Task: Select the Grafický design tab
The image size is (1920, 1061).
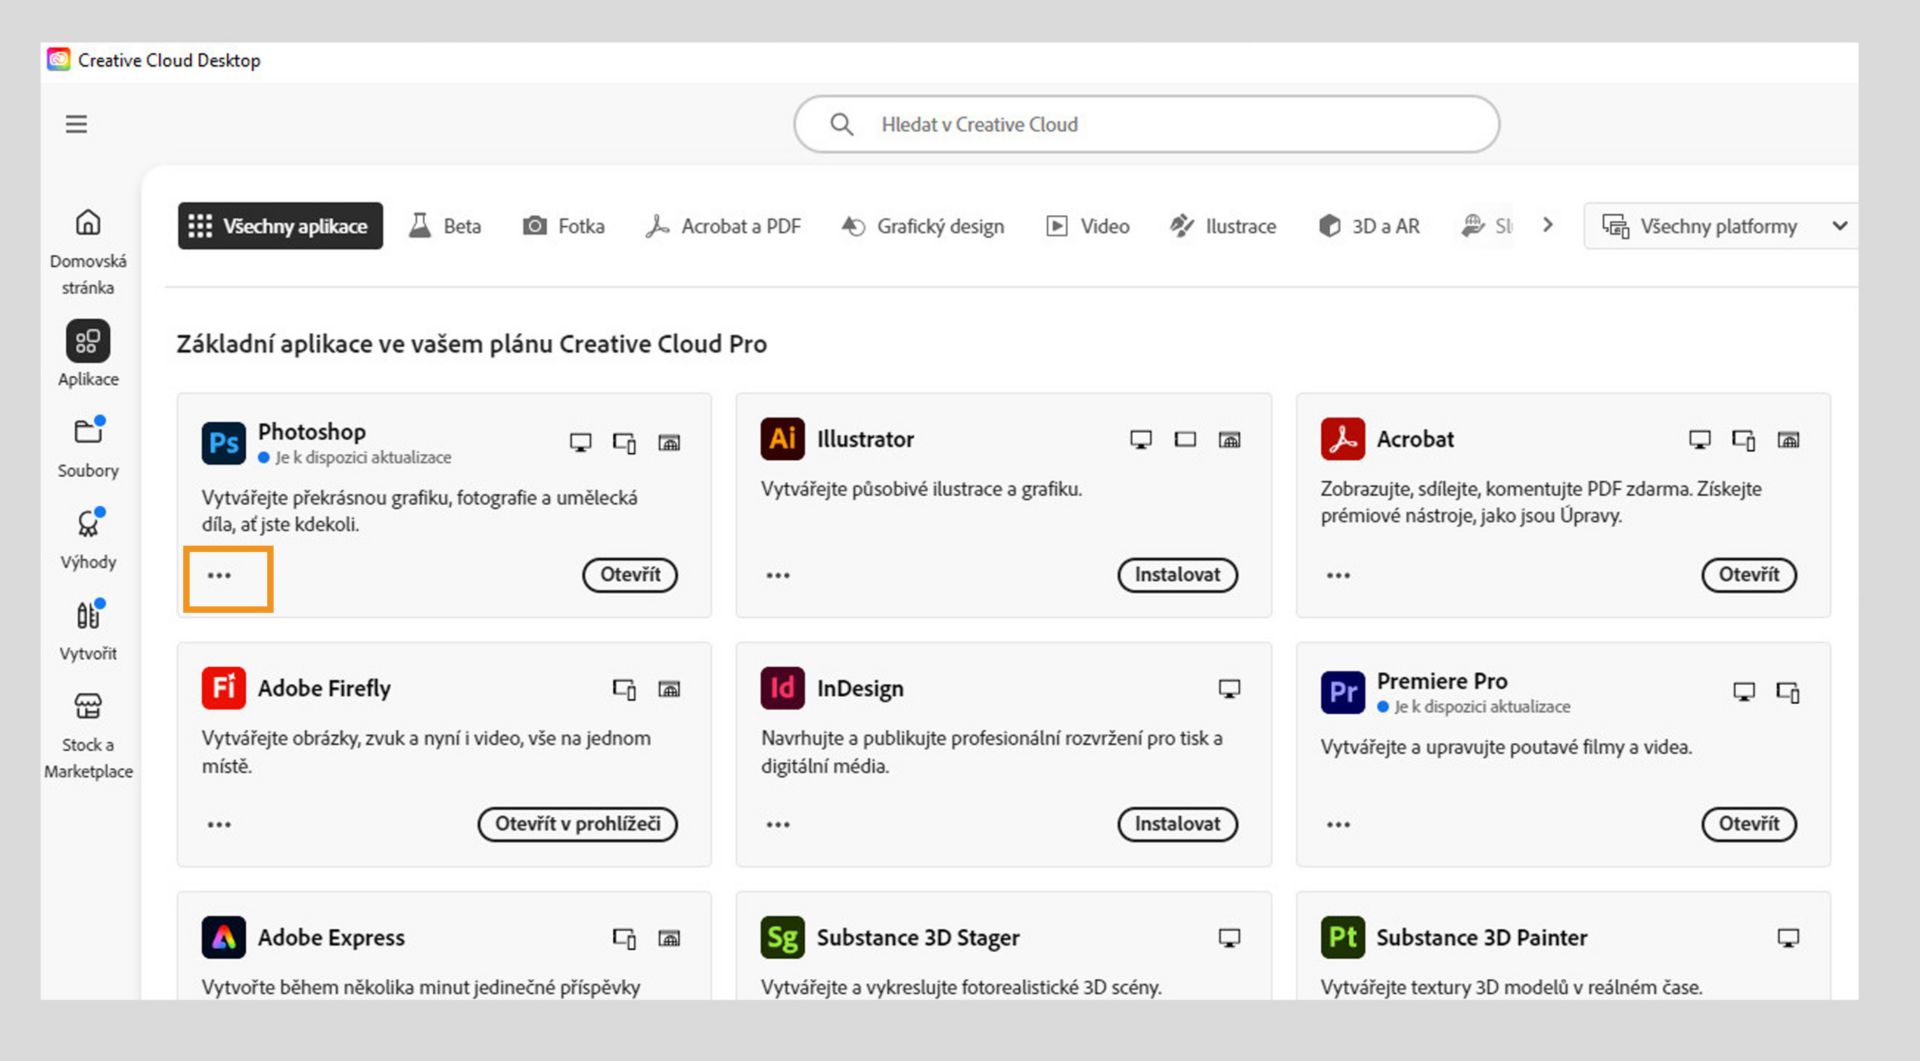Action: click(922, 226)
